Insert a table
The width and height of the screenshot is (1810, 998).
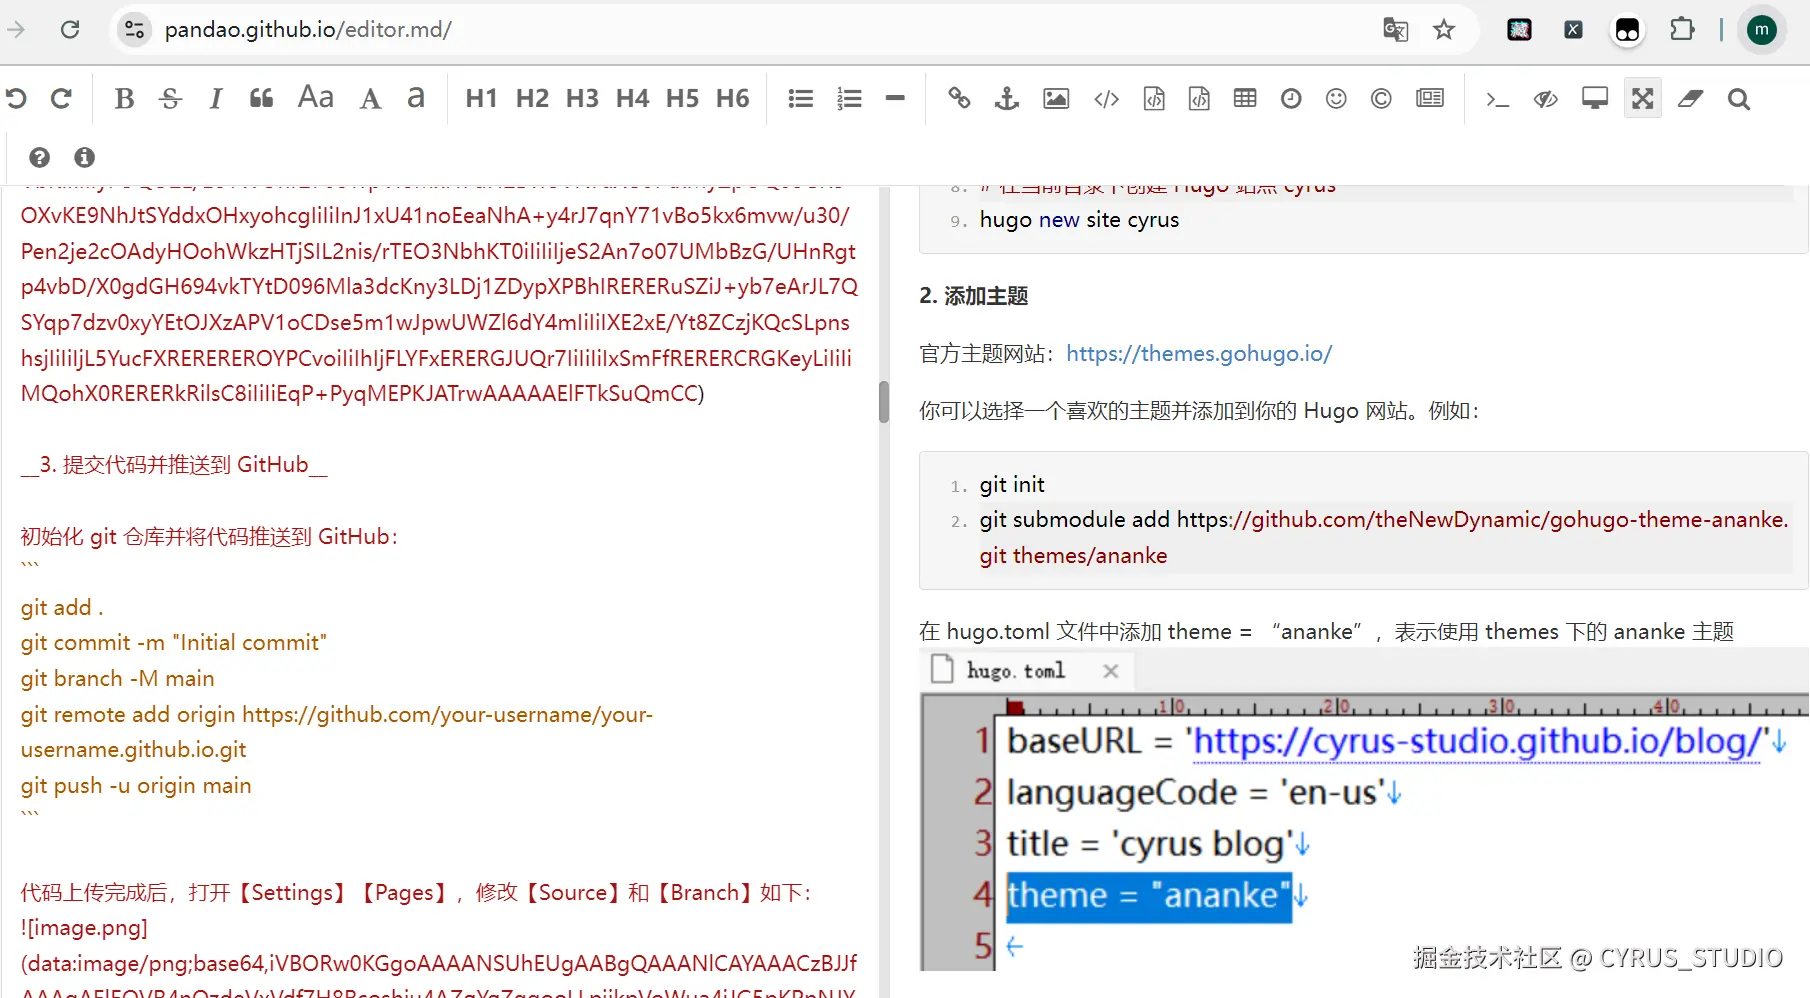pos(1245,98)
